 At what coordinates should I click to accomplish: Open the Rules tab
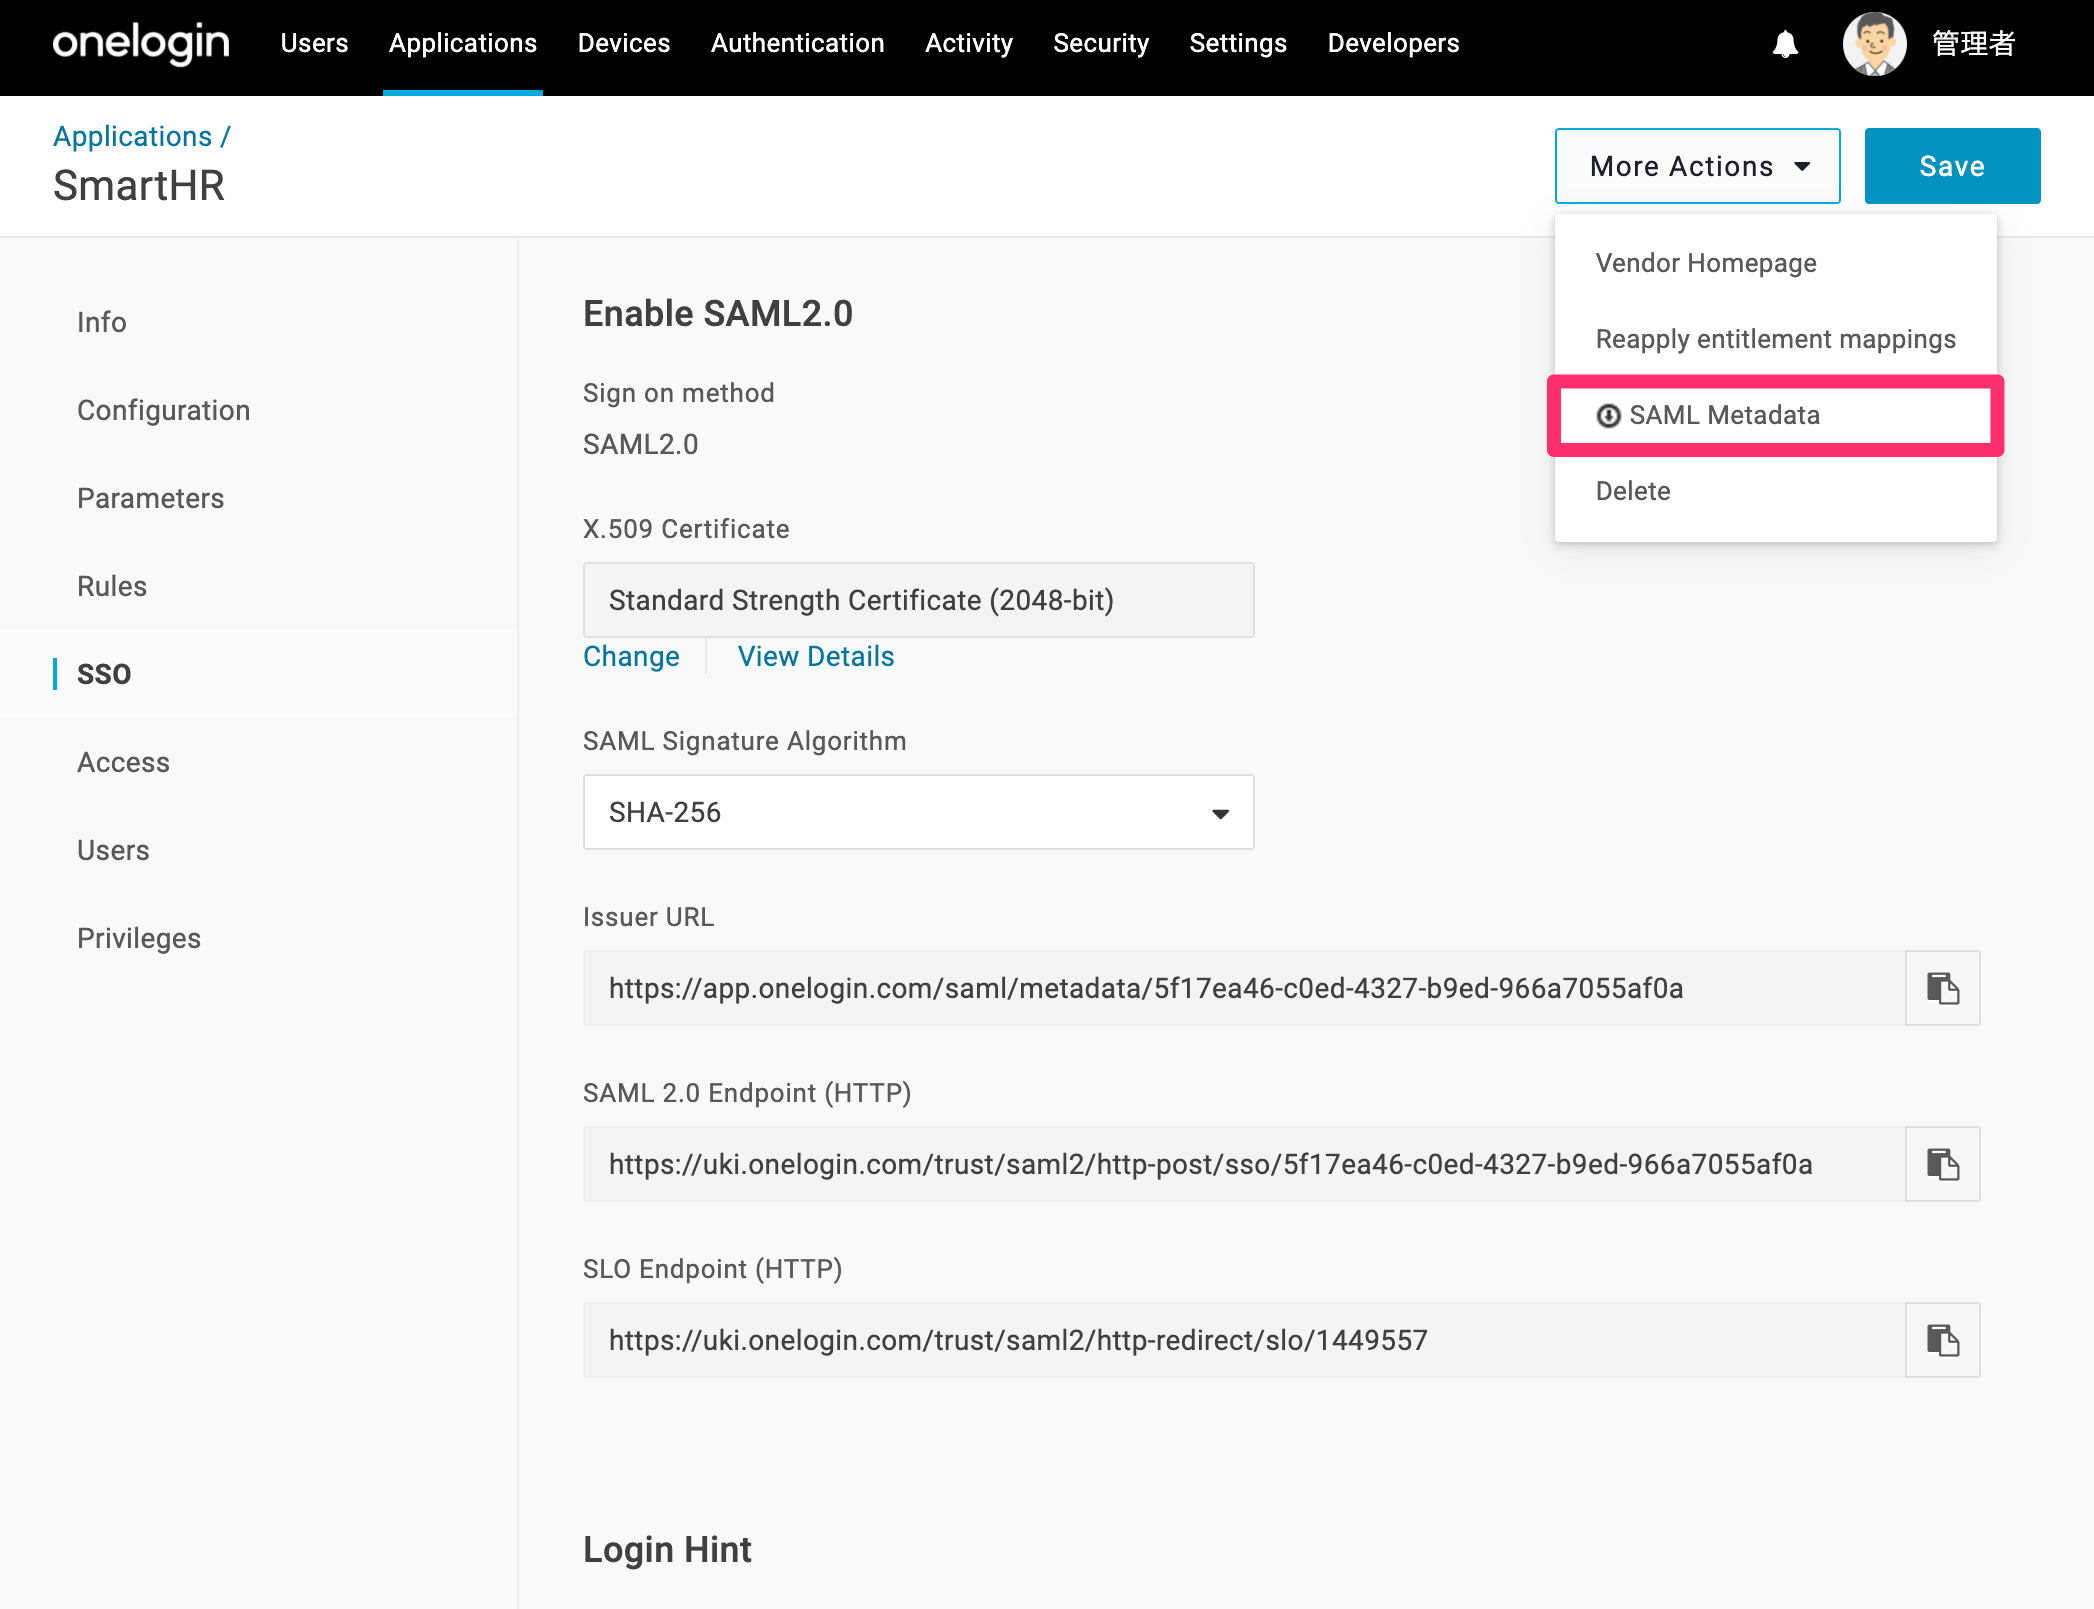112,586
